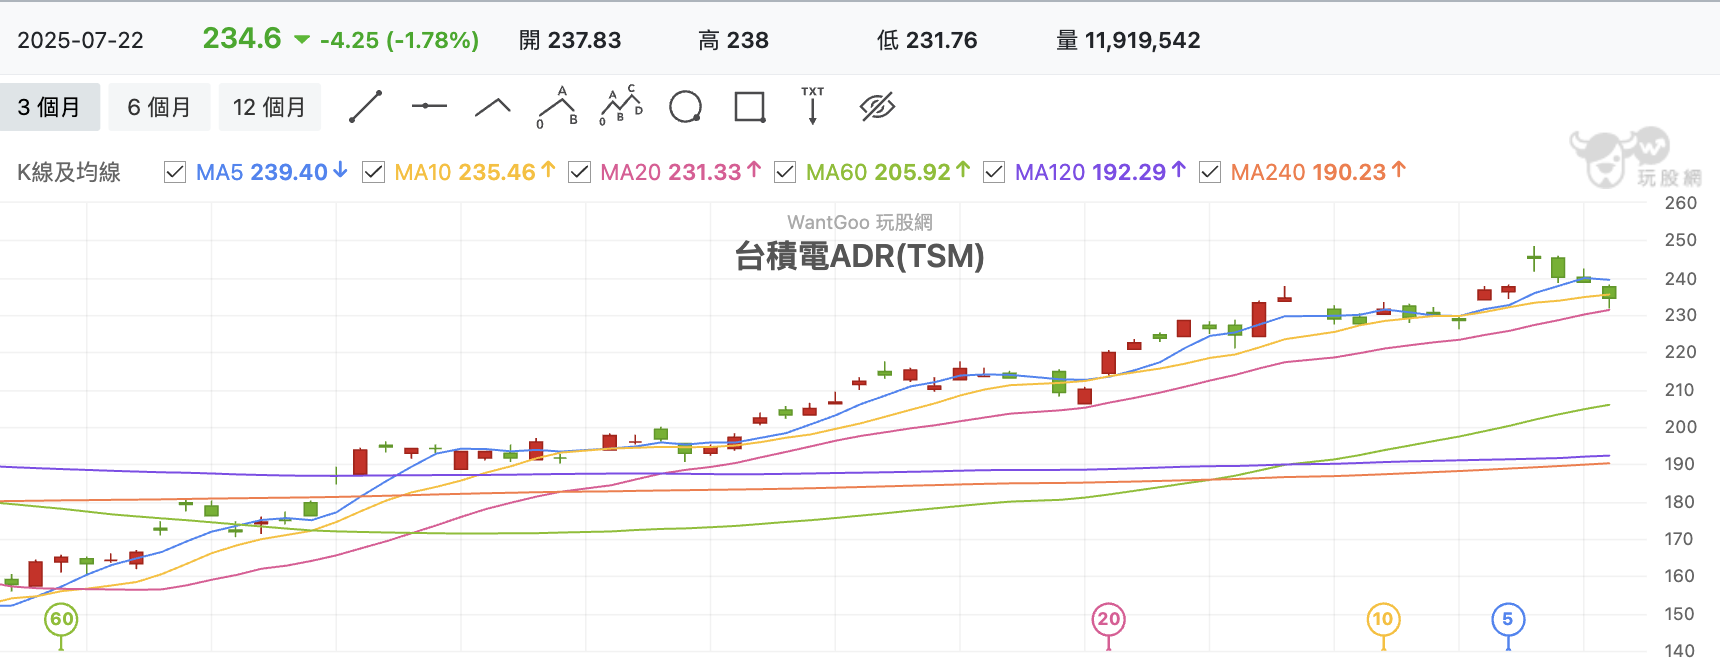This screenshot has height=668, width=1720.
Task: Click the date 2025-07-22
Action: point(81,40)
